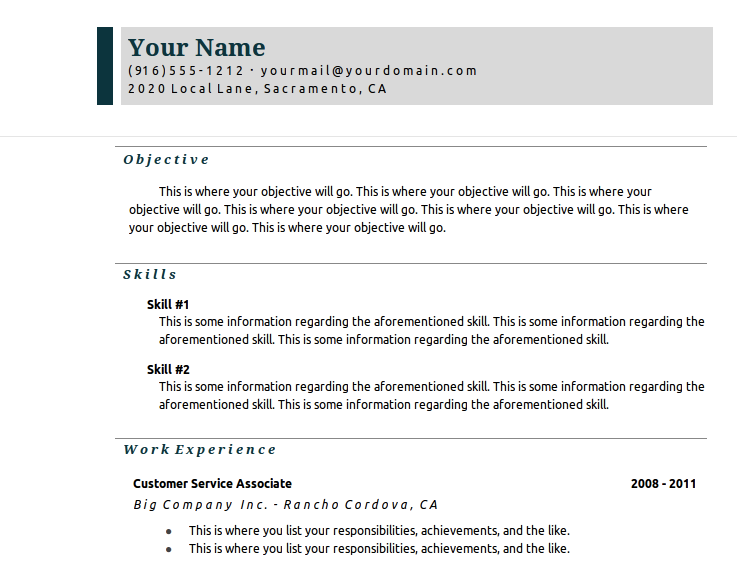Screen dimensions: 737x565
Task: Click the Skills section heading
Action: [x=150, y=275]
